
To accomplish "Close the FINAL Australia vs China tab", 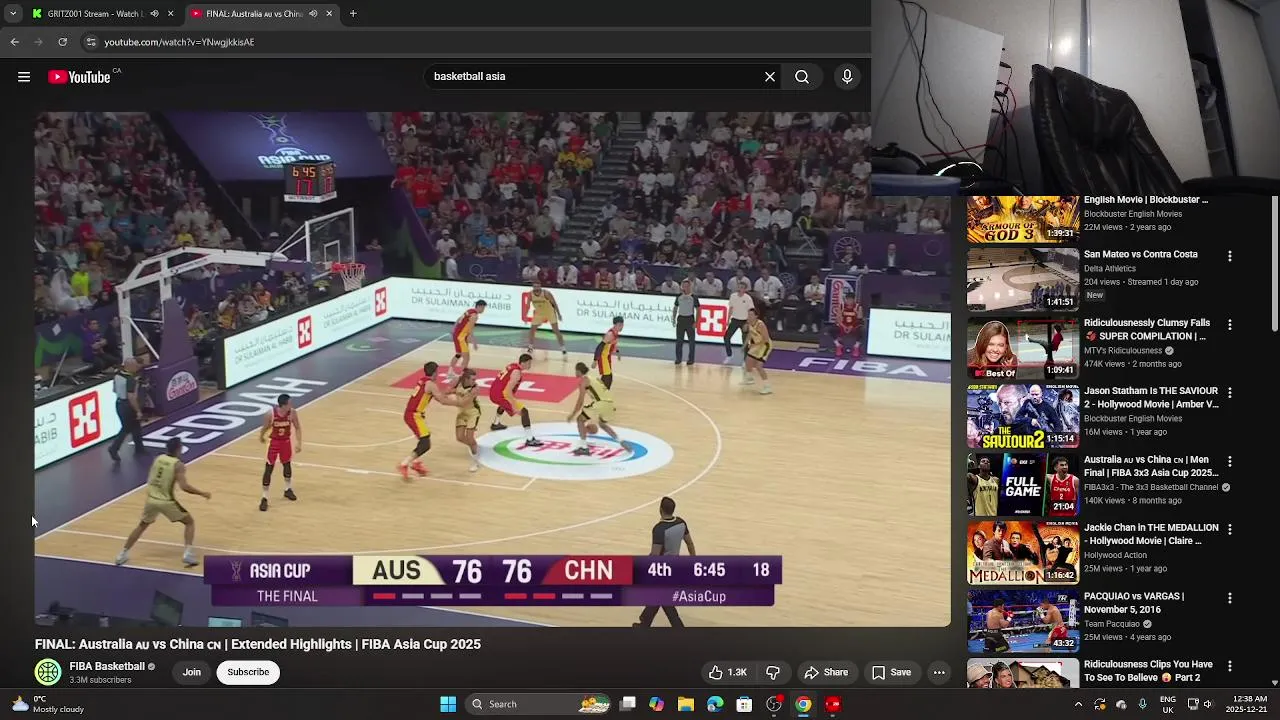I will pos(329,14).
